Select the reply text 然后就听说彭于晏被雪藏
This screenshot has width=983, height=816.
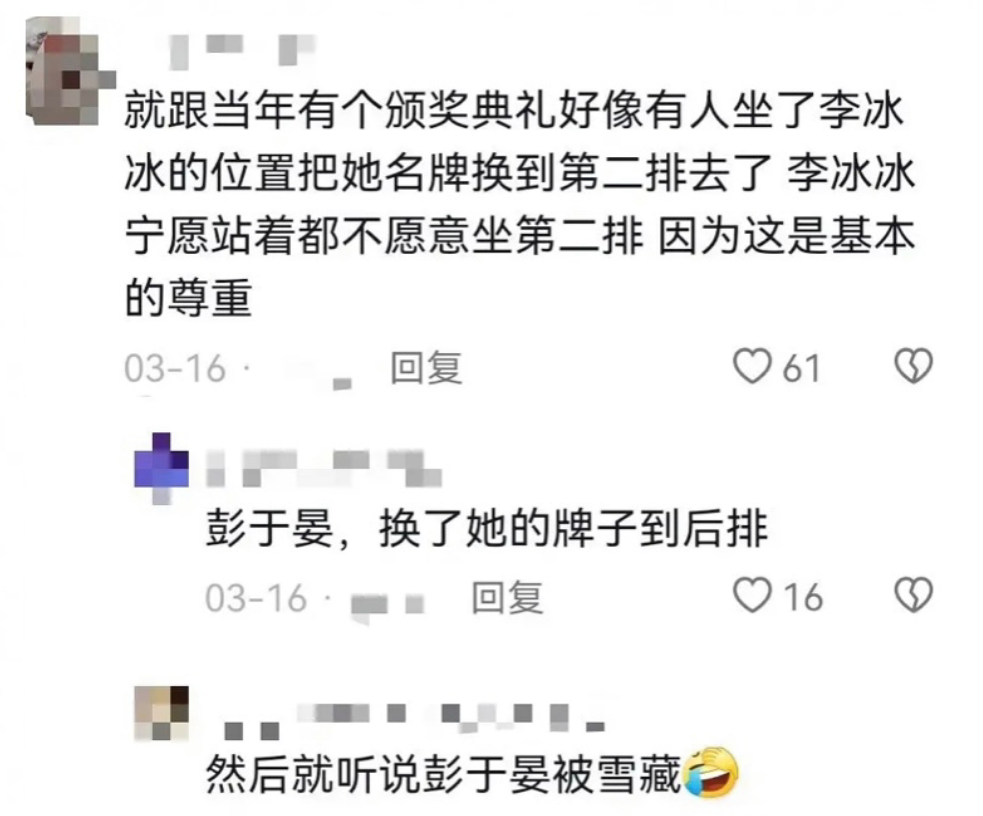(444, 775)
